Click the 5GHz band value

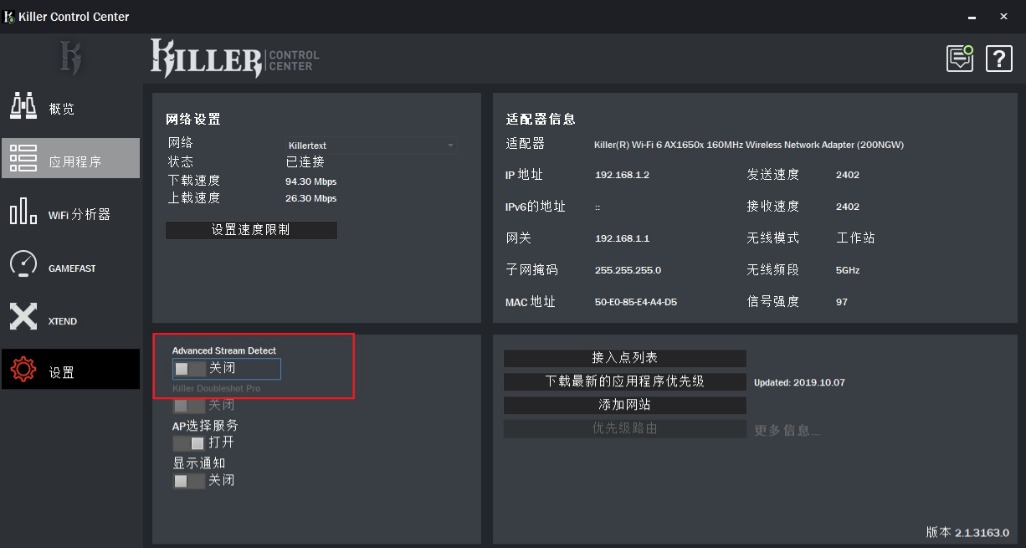847,270
